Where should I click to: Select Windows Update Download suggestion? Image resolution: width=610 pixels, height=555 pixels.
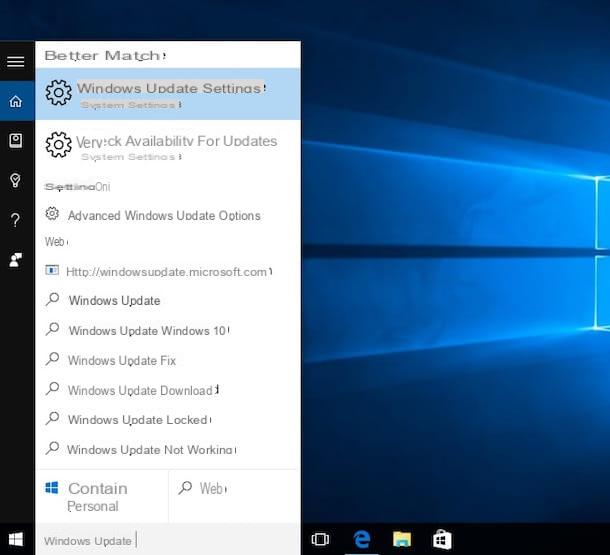(x=168, y=390)
